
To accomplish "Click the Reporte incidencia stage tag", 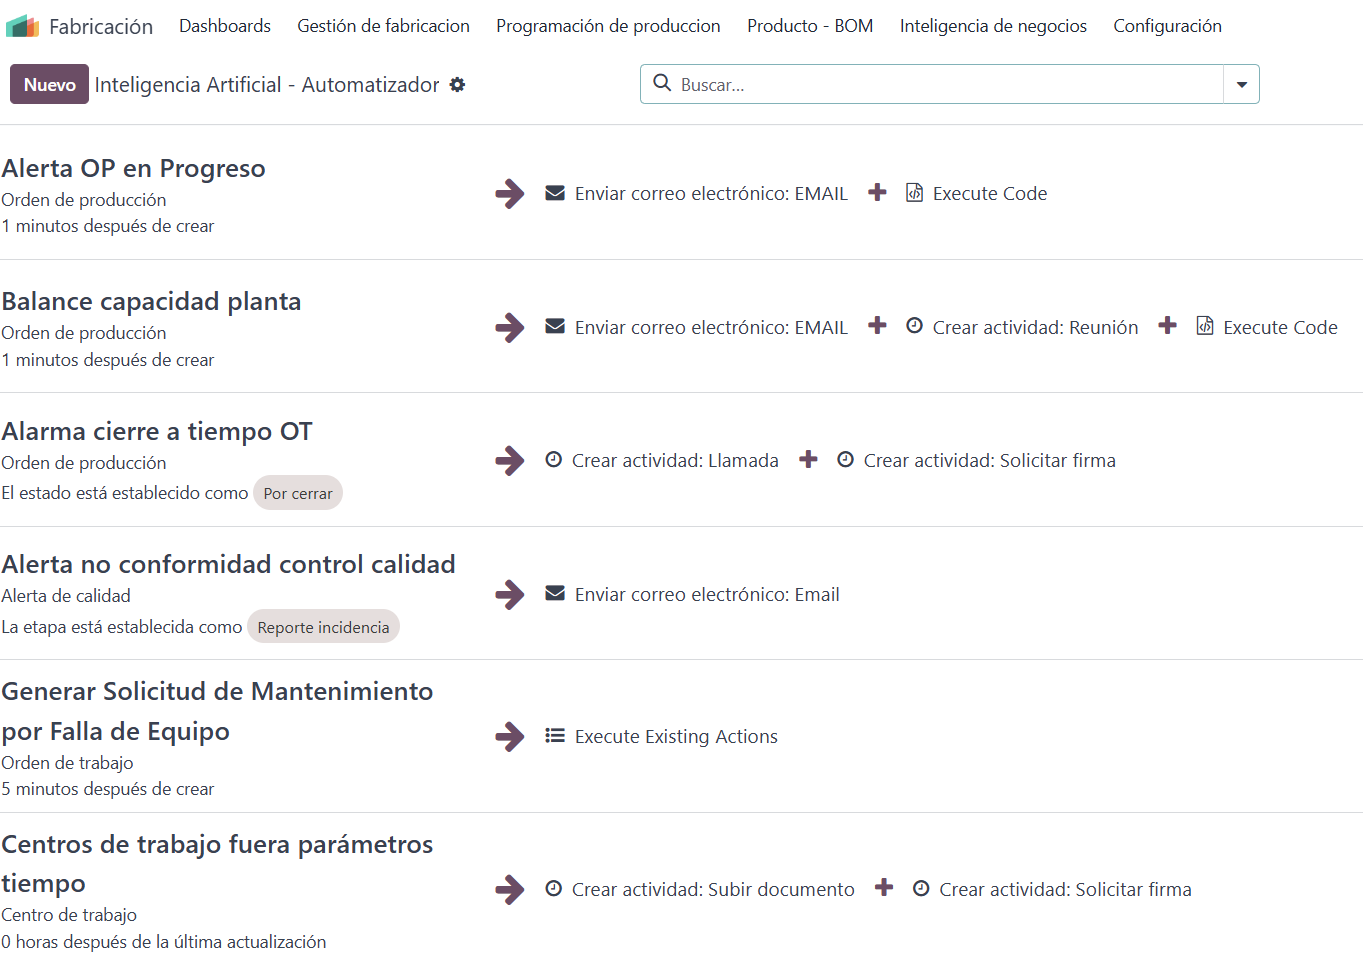I will tap(323, 627).
